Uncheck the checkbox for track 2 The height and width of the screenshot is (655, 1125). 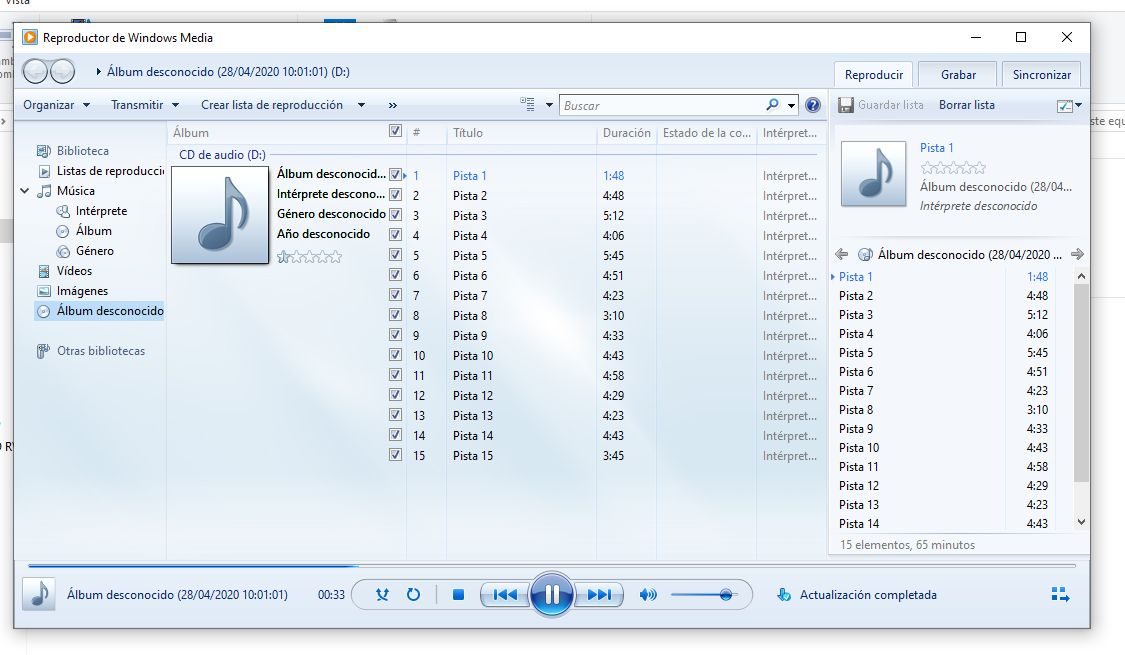tap(395, 194)
